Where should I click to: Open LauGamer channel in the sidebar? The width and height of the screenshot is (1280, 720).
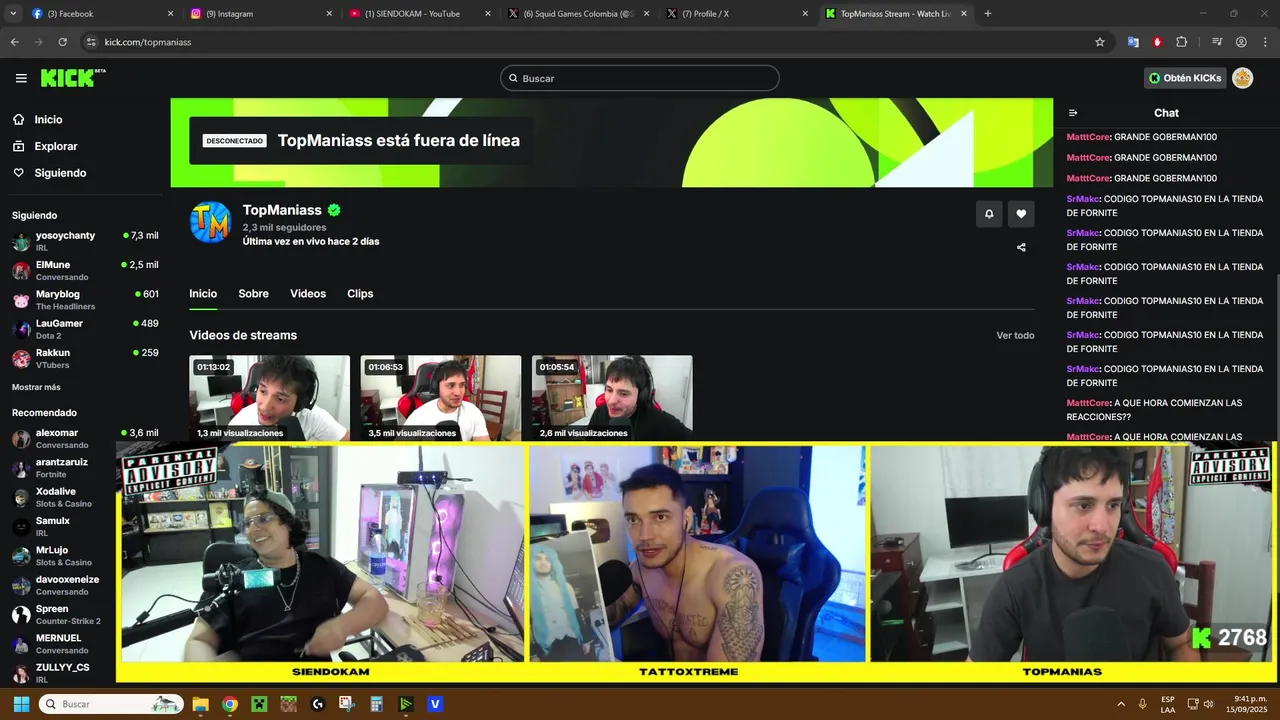(85, 329)
